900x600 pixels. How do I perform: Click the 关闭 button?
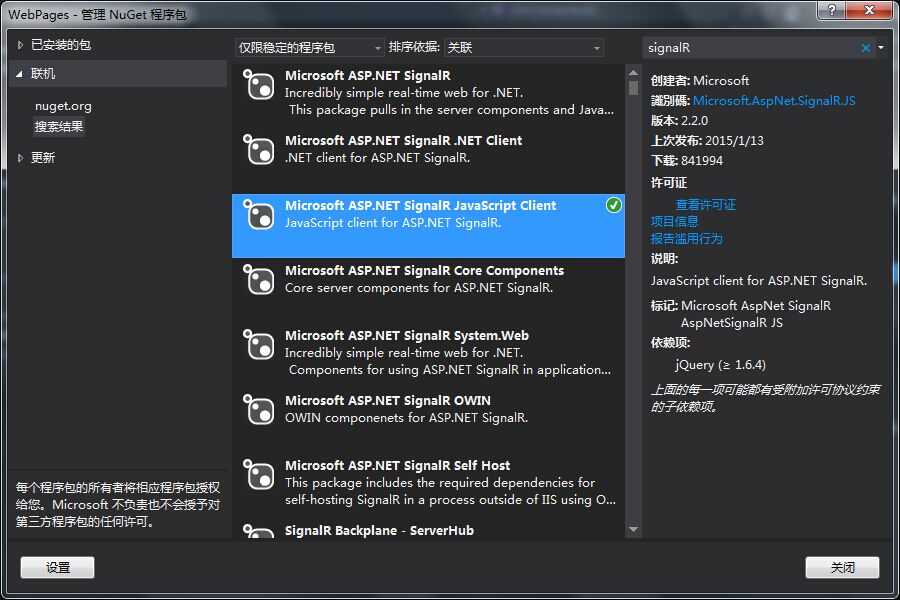(x=842, y=567)
